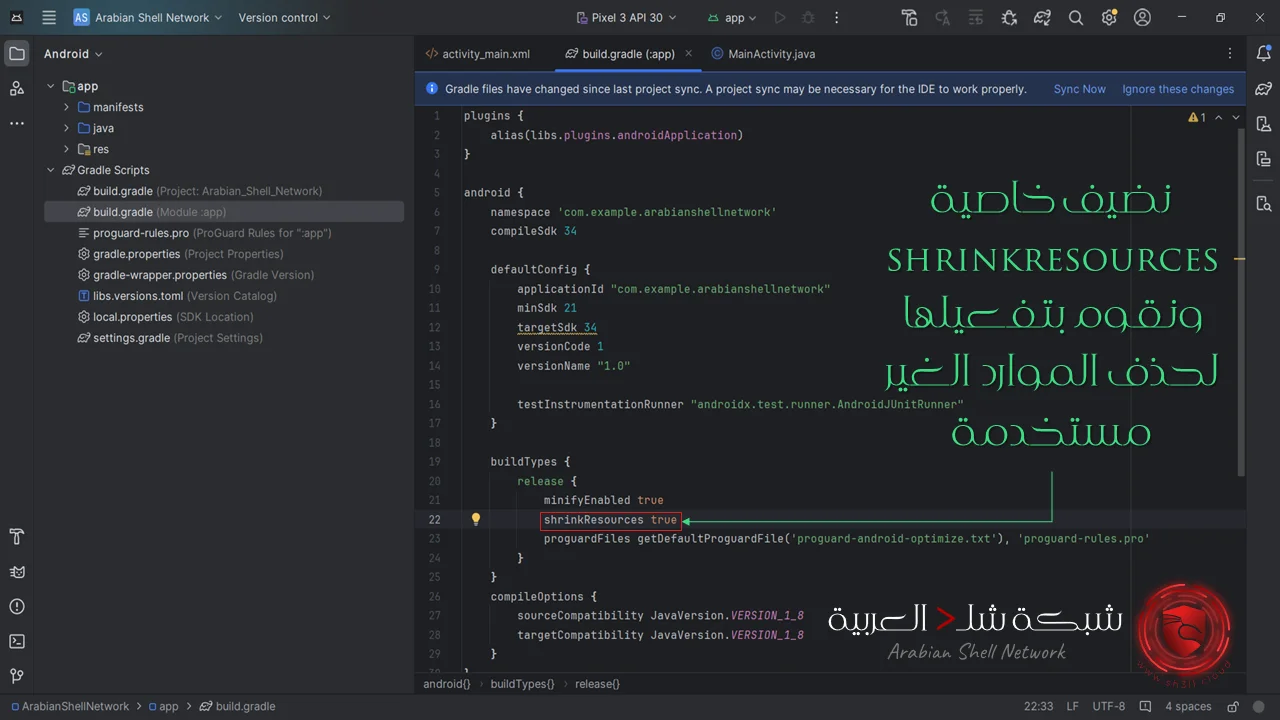
Task: Click the Build project hammer icon in toolbar
Action: tap(909, 17)
